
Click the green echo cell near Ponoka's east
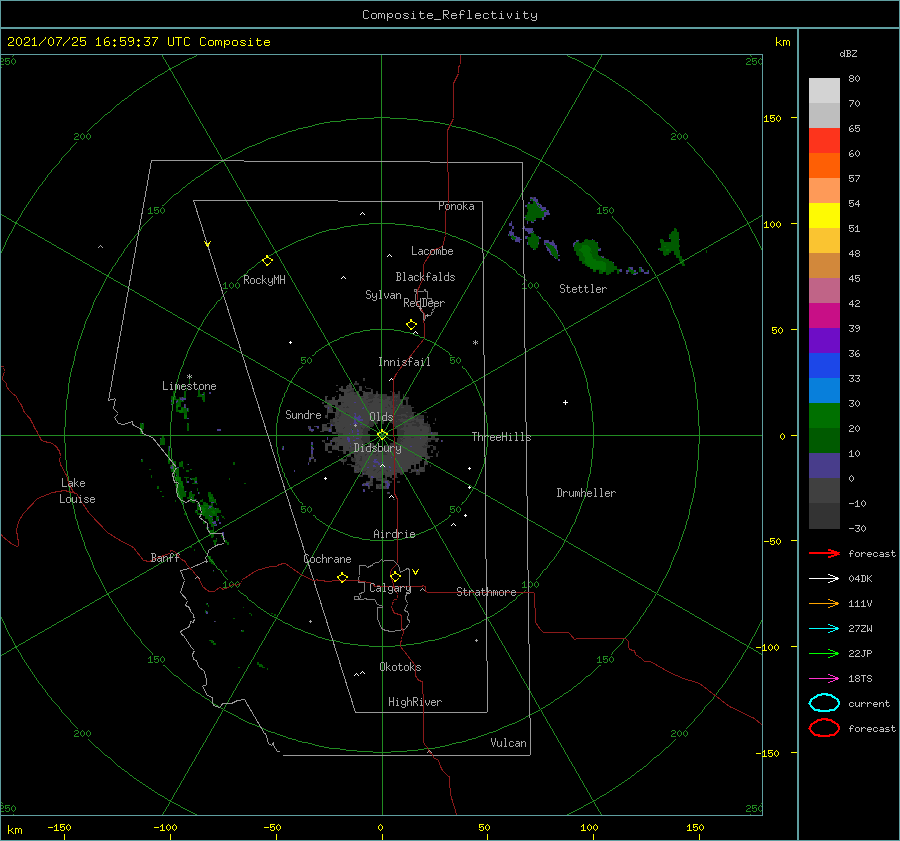point(535,210)
